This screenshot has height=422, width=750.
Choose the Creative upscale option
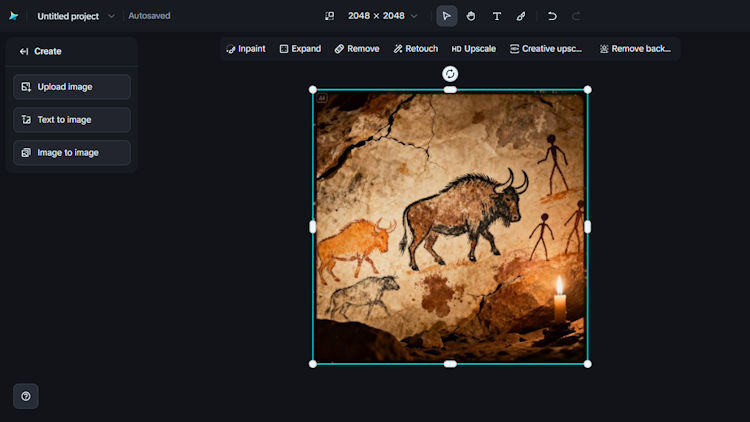(x=546, y=49)
